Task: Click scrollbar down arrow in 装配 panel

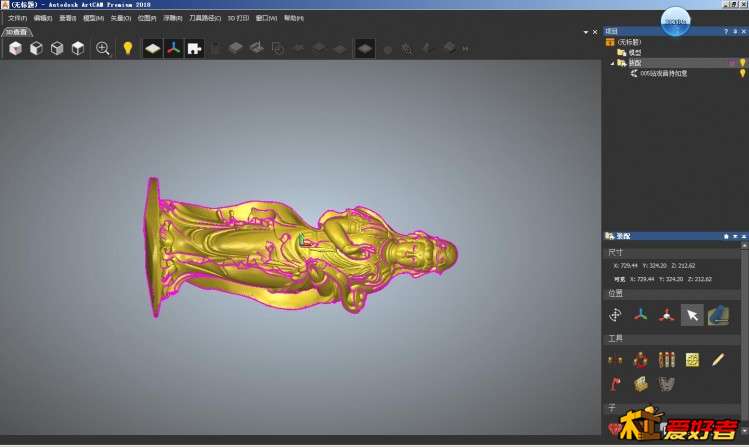Action: (744, 431)
